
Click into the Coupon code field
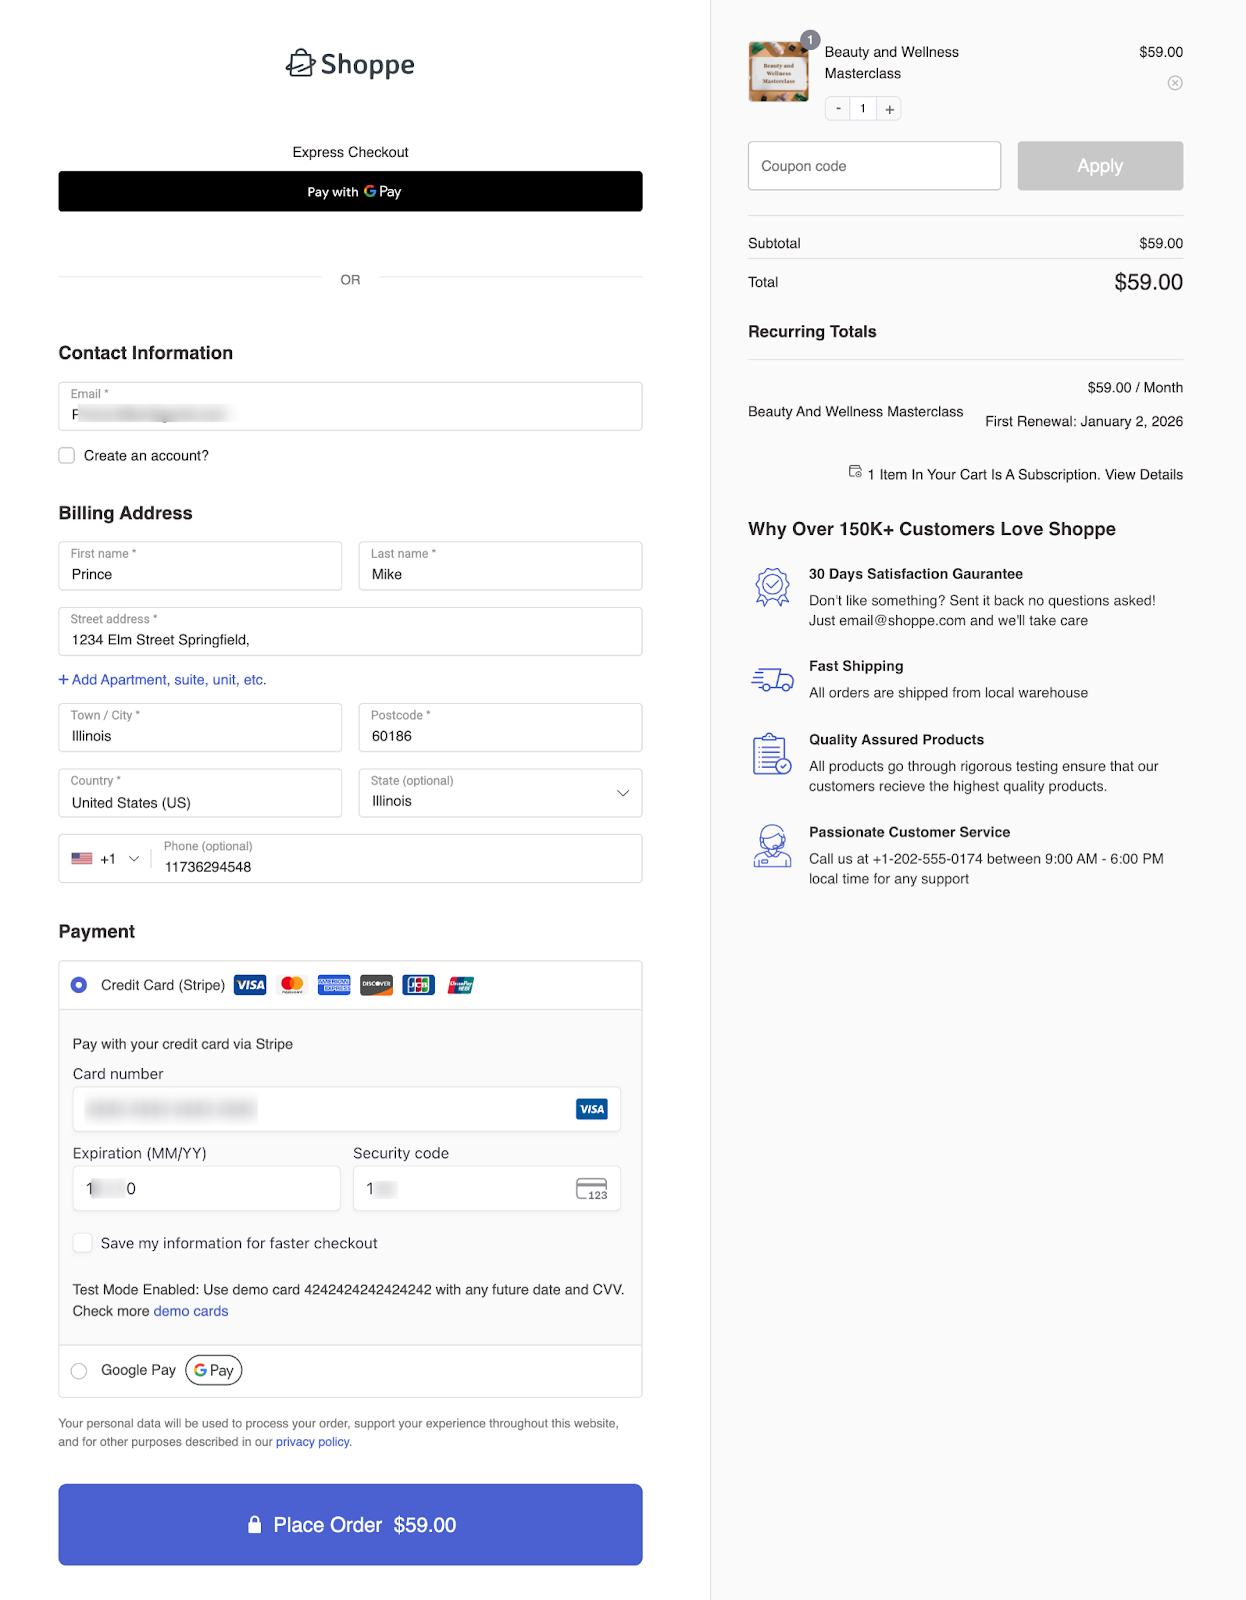coord(874,166)
